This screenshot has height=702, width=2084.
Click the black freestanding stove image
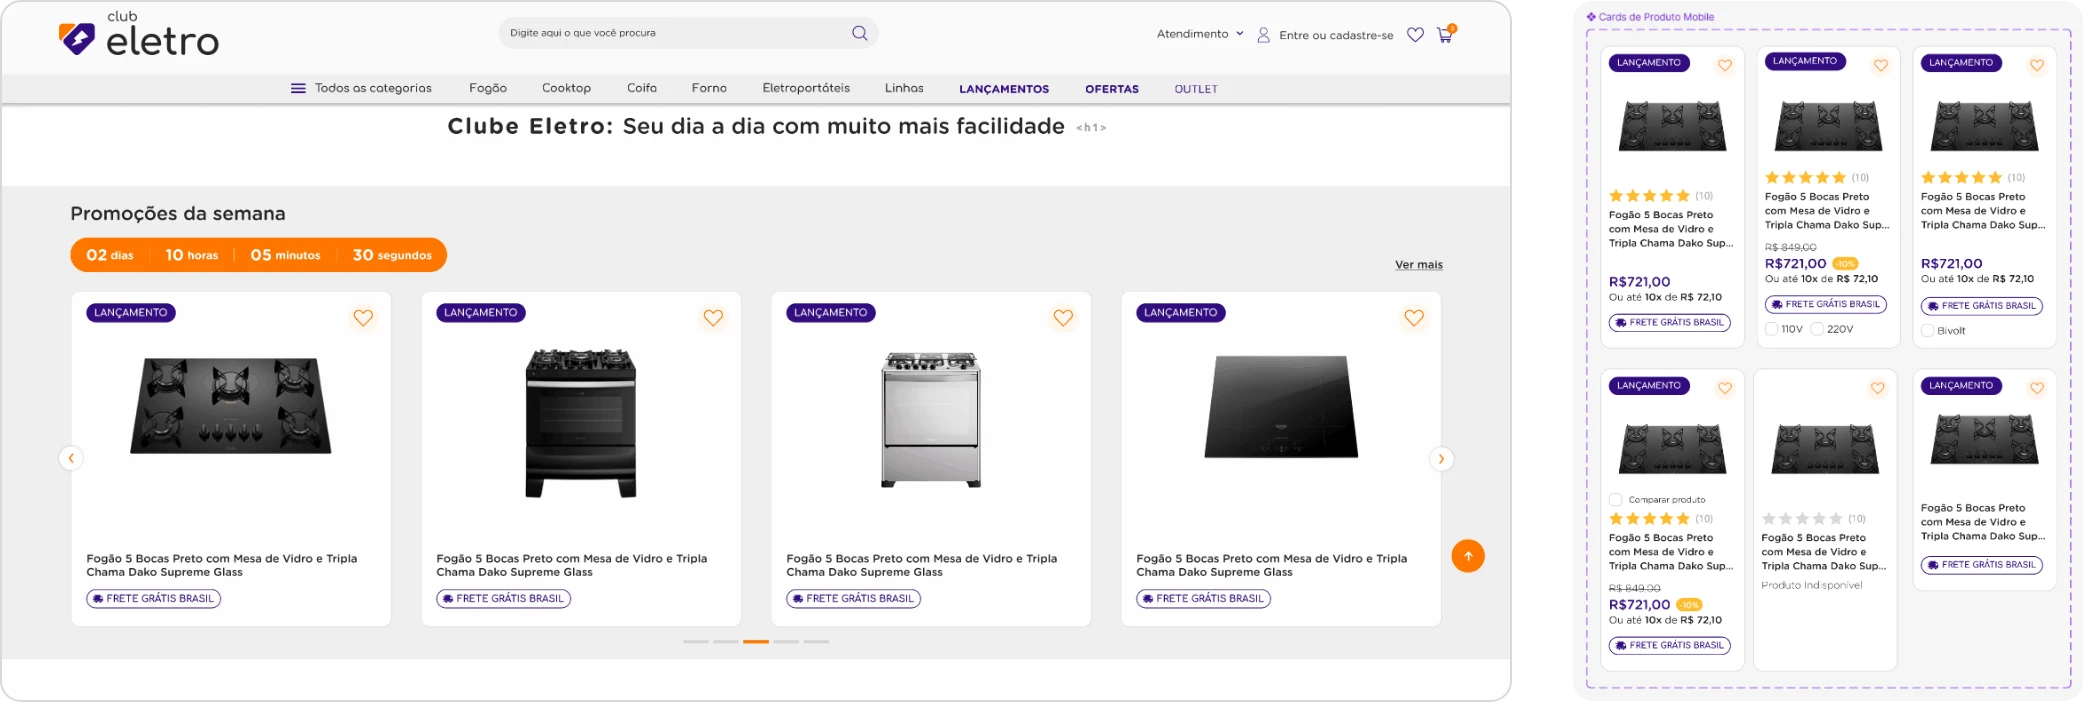click(581, 423)
